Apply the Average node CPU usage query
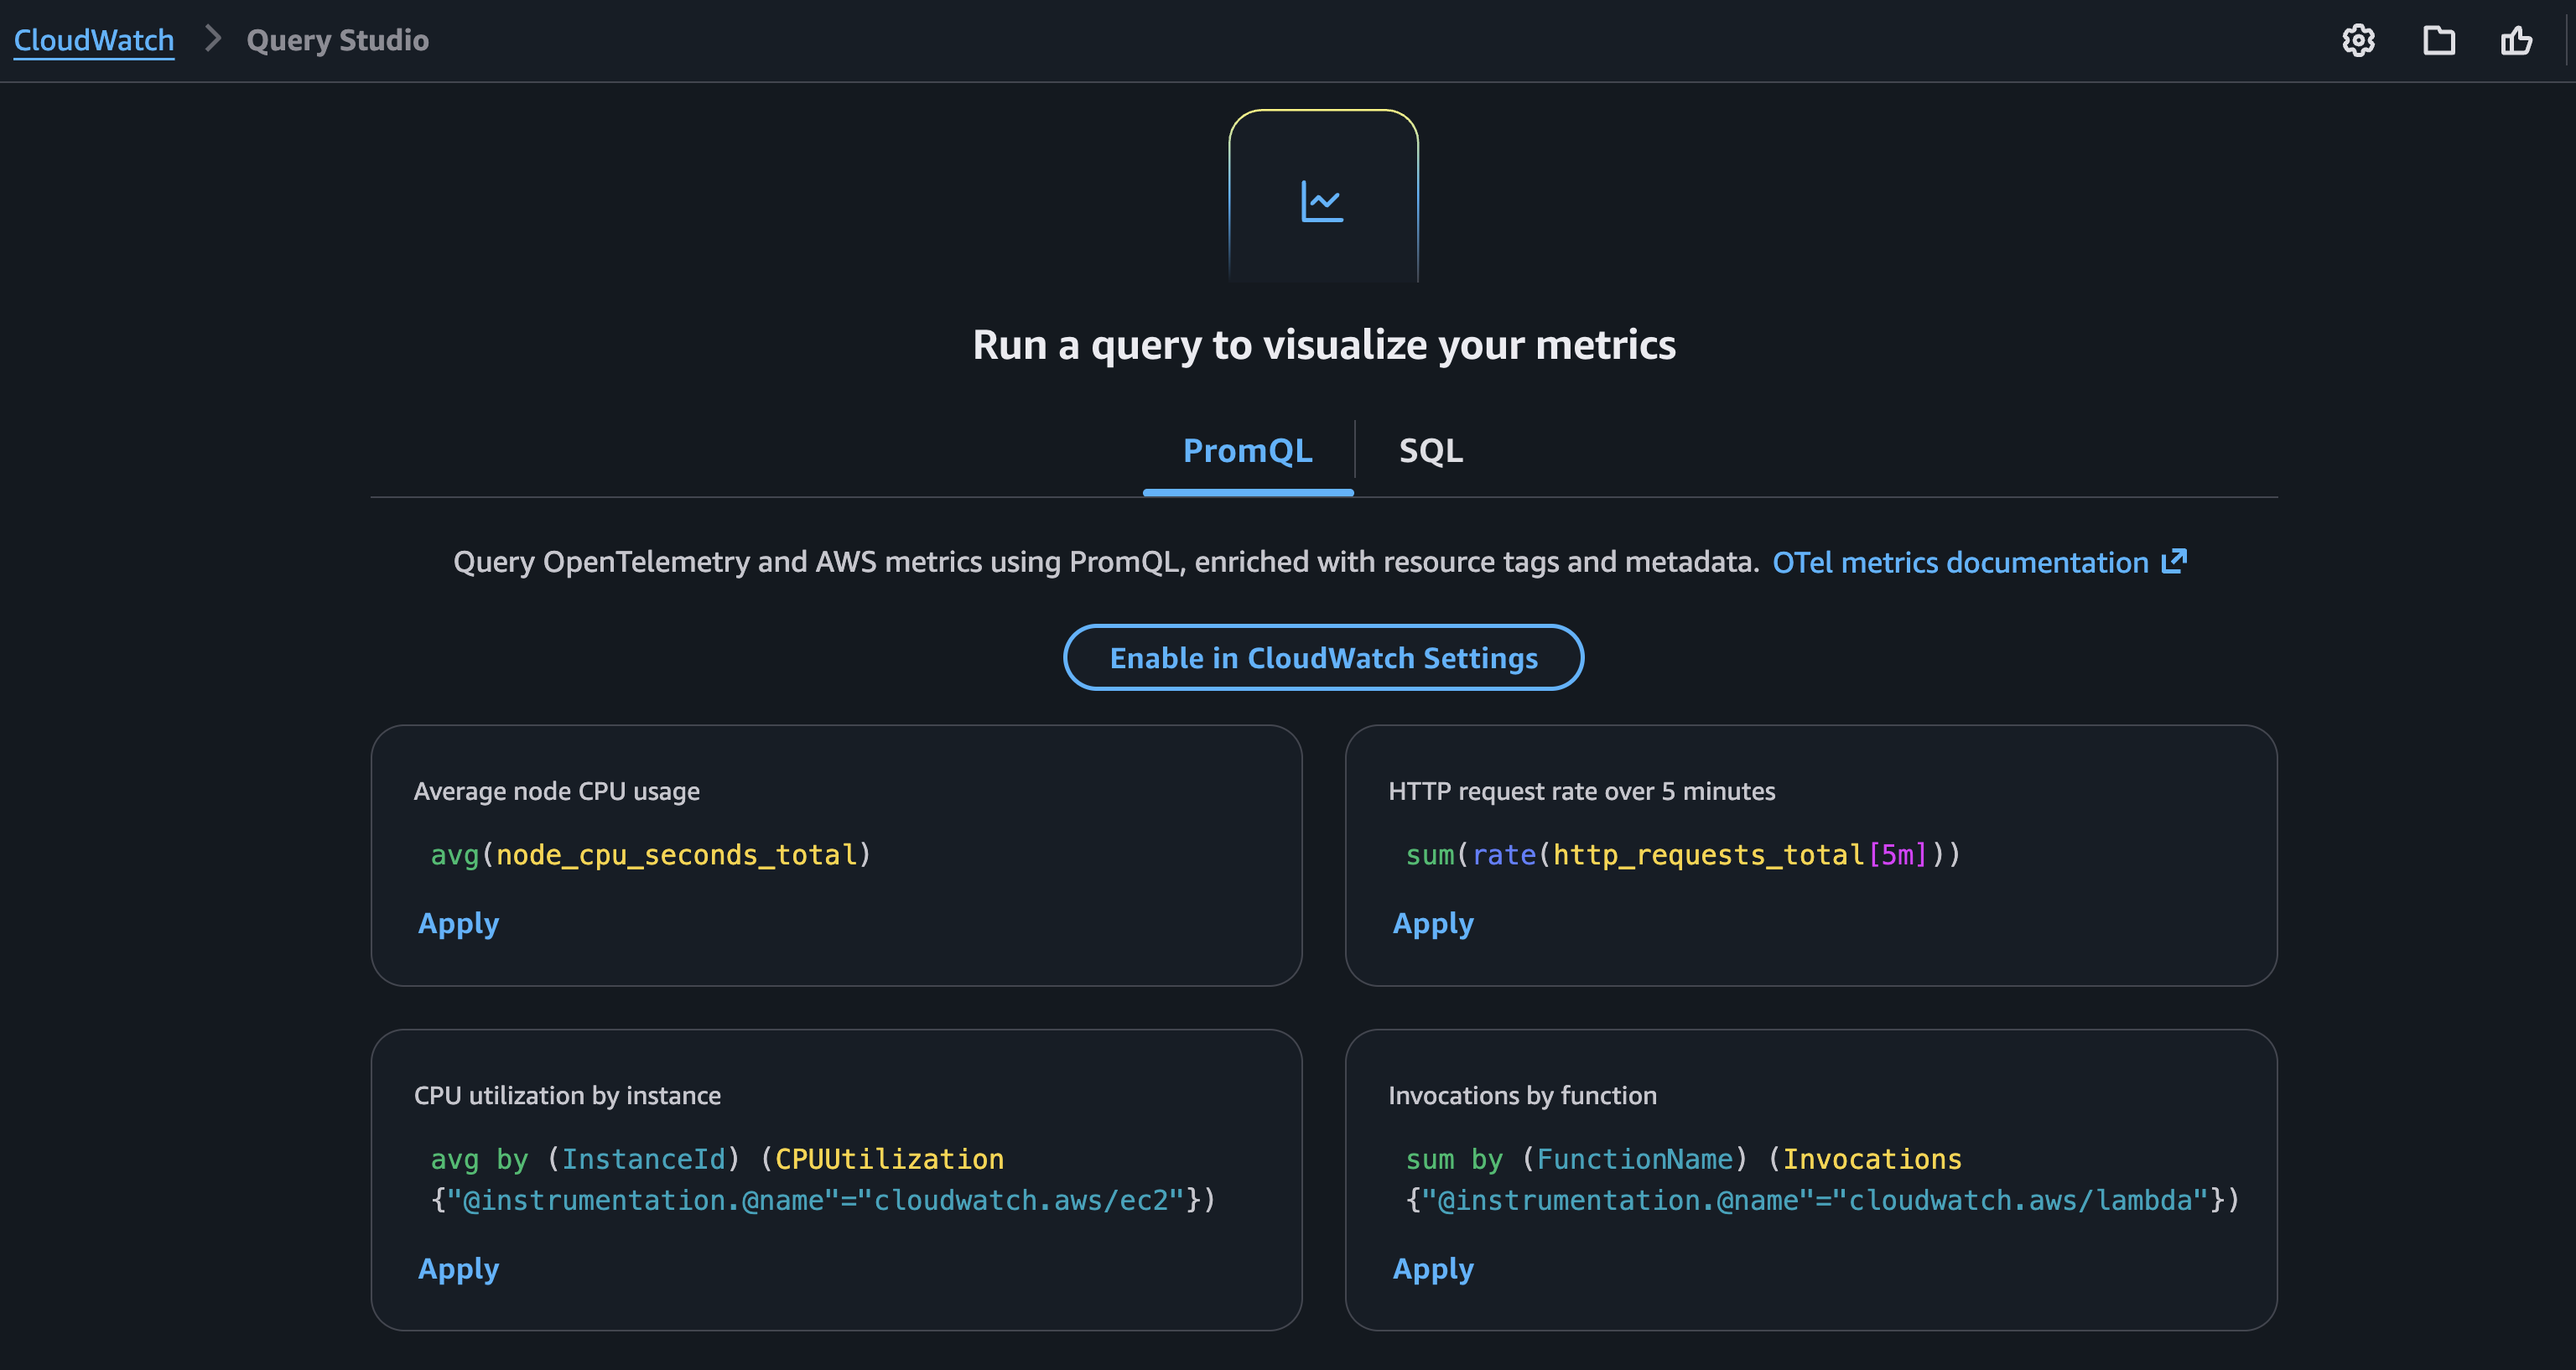2576x1370 pixels. click(x=458, y=924)
